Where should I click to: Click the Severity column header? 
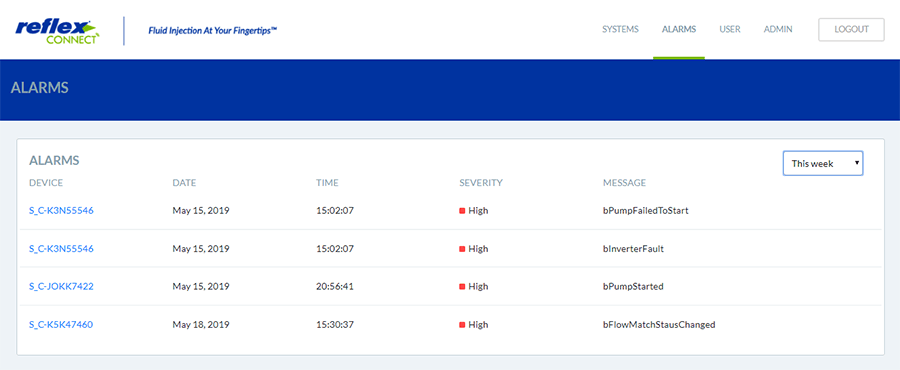(x=480, y=183)
